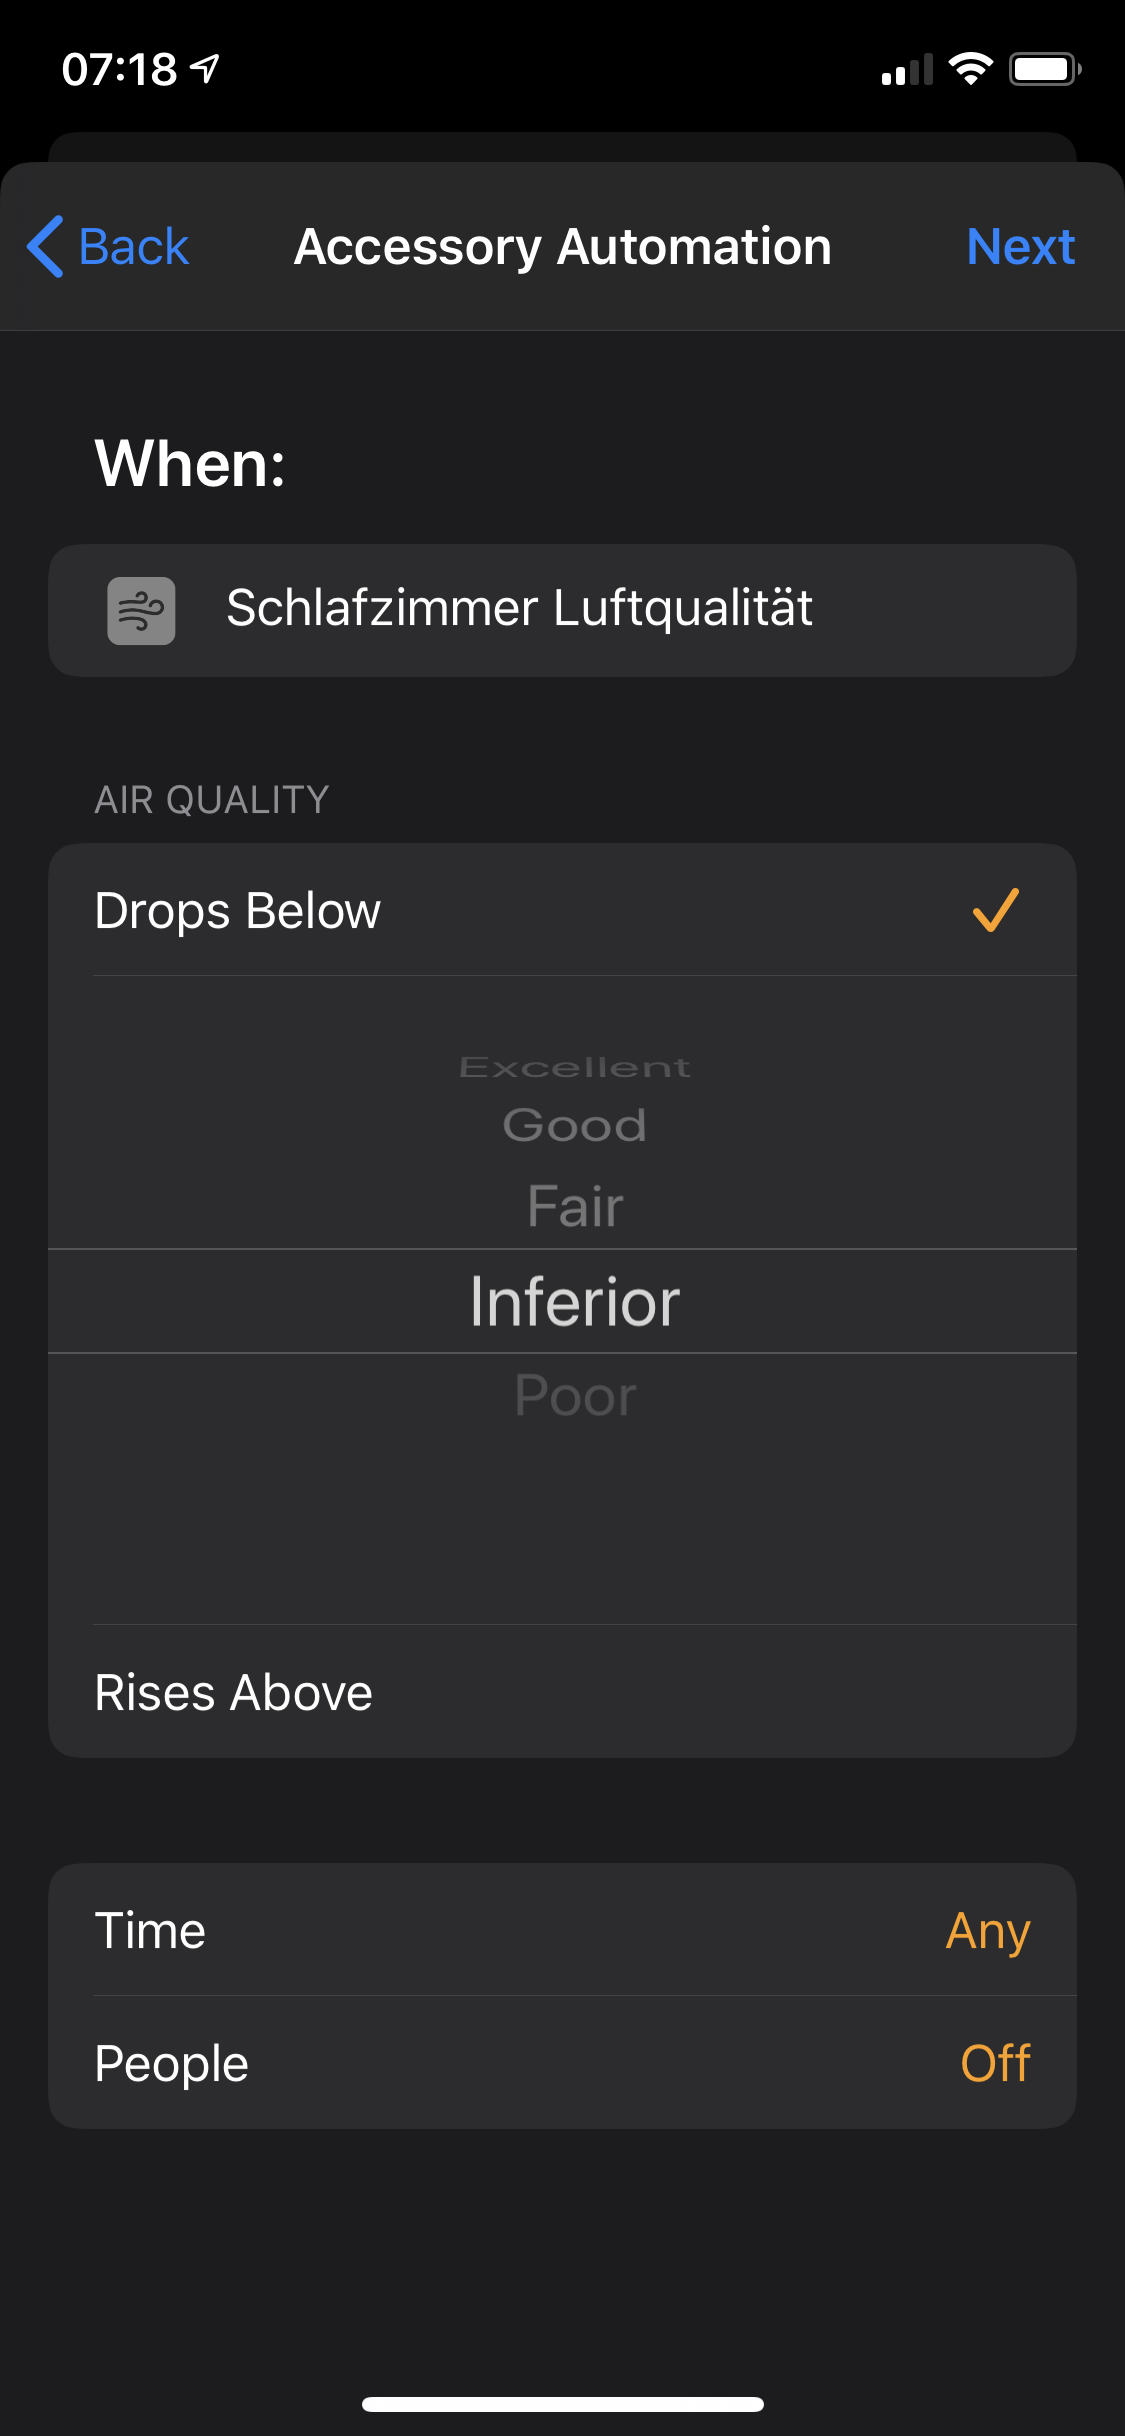
Task: Tap the battery indicator in status bar
Action: click(1044, 69)
